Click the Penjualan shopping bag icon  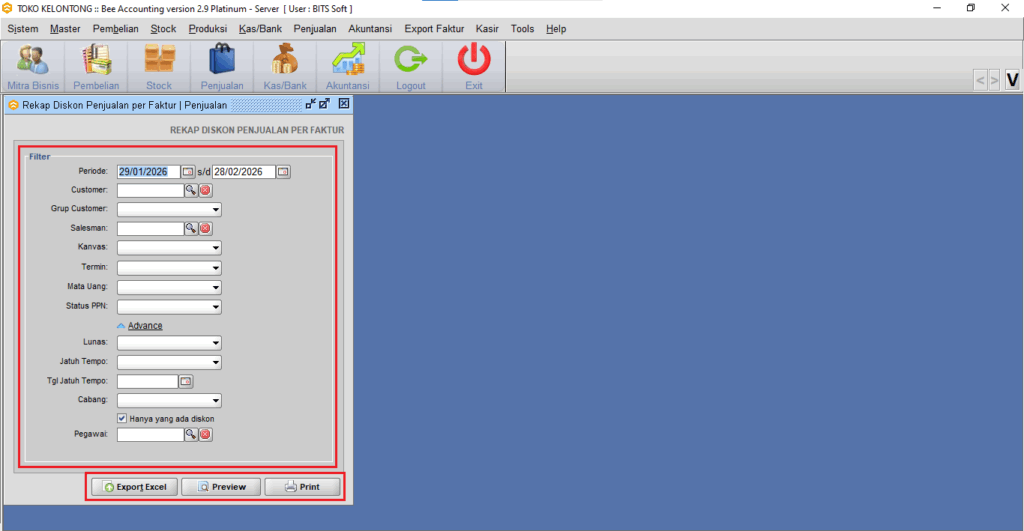point(222,62)
